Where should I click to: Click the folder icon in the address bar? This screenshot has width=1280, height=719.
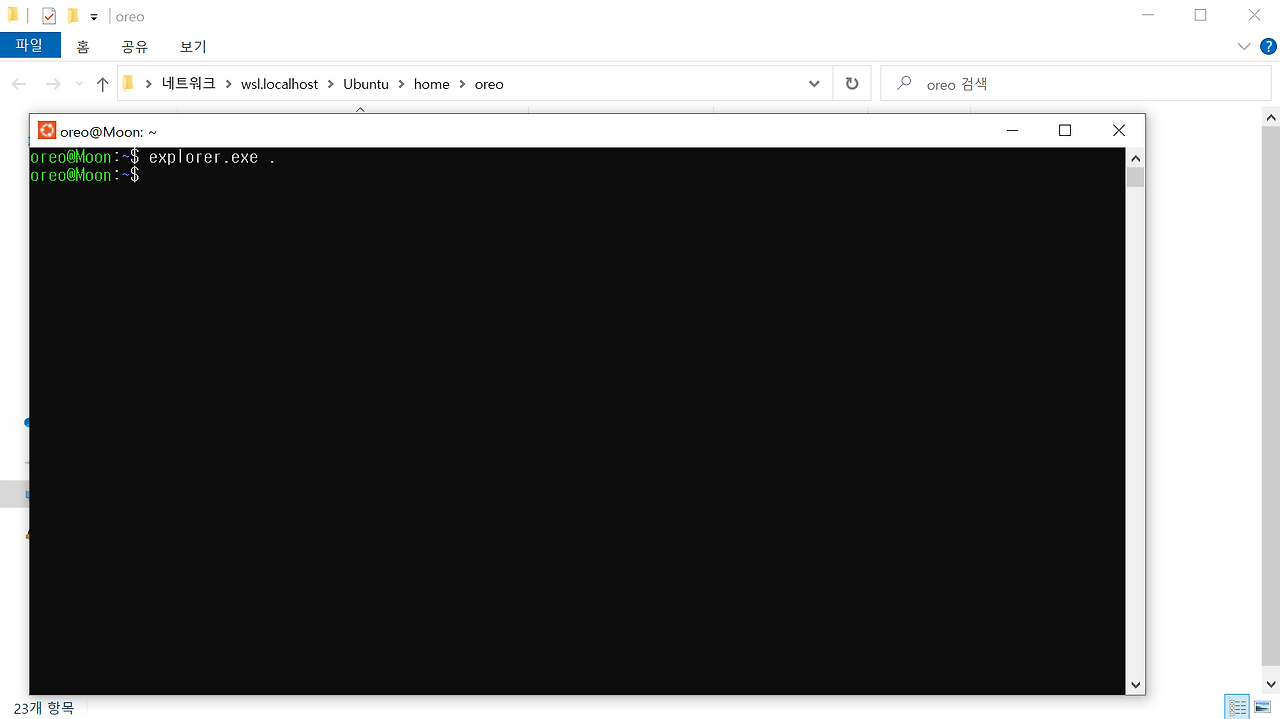(129, 84)
